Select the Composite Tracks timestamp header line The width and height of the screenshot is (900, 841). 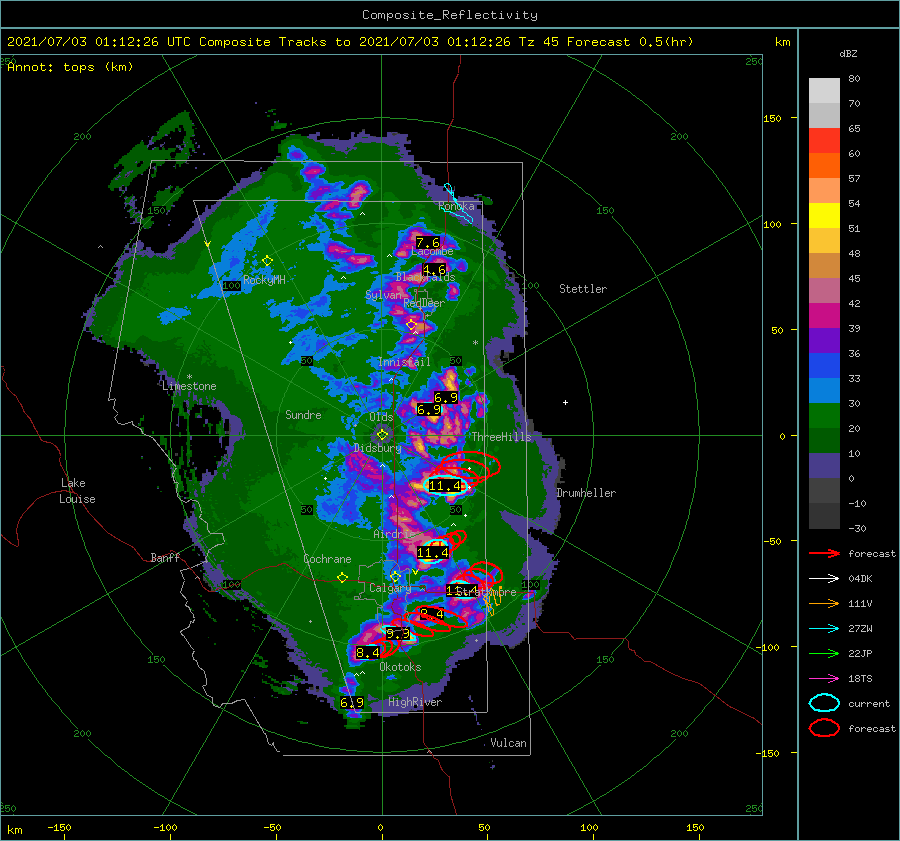350,42
